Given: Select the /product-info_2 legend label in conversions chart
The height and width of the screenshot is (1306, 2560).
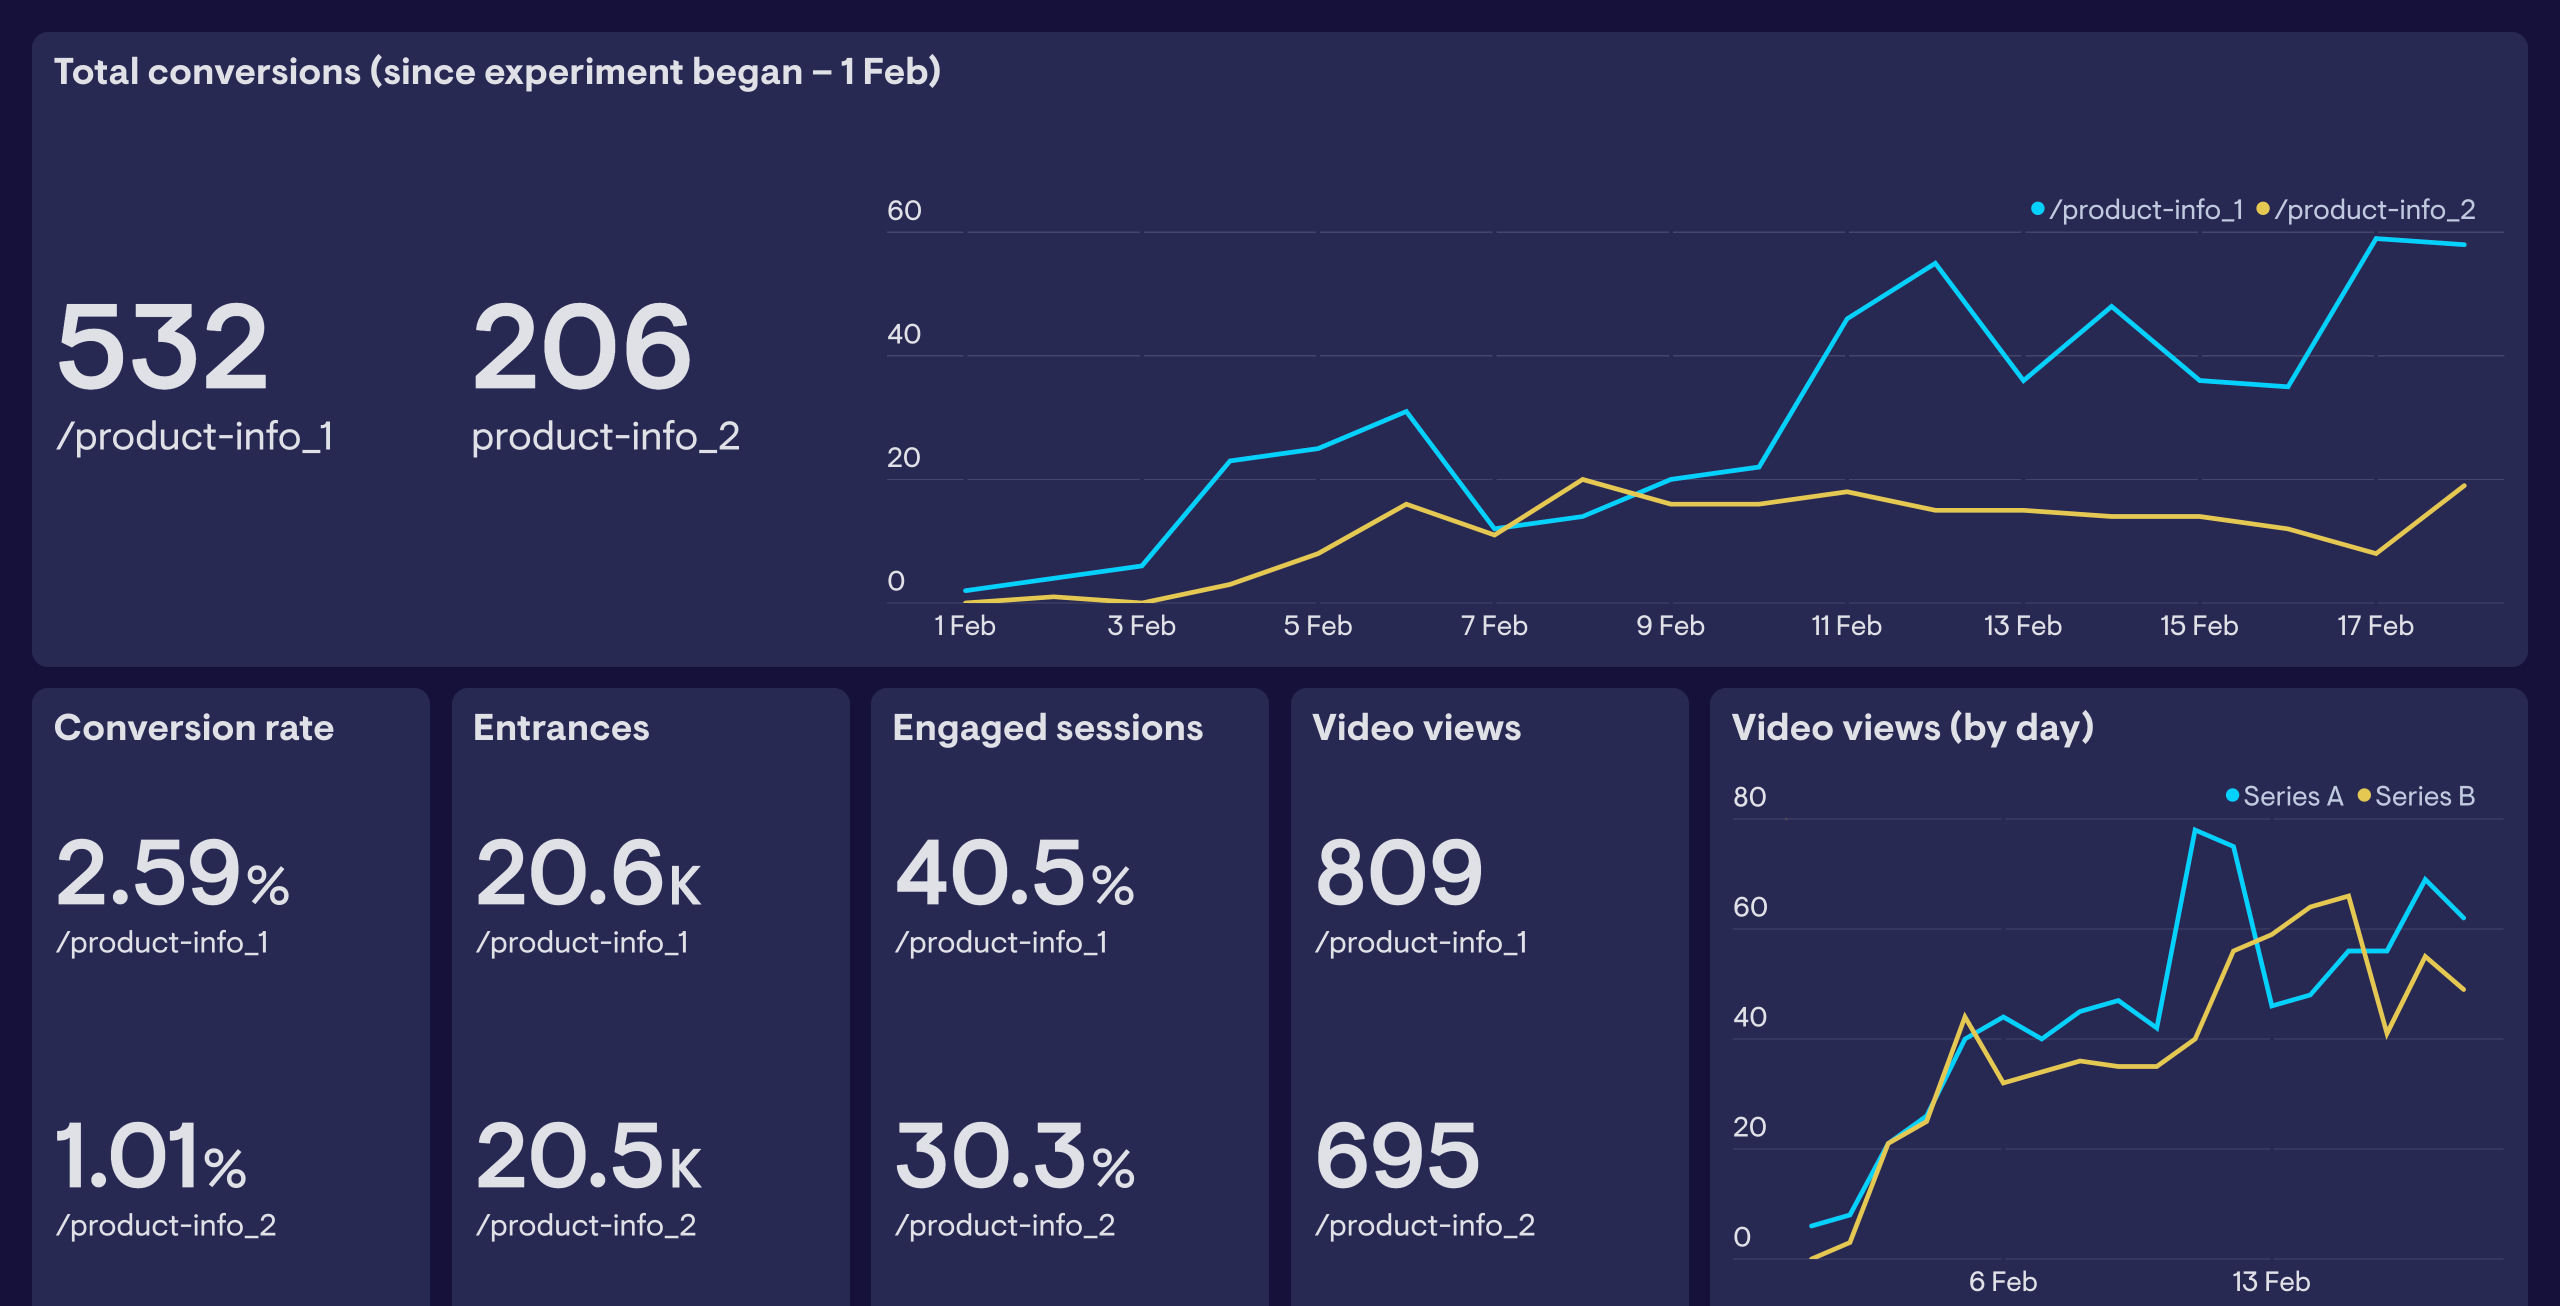Looking at the screenshot, I should [2375, 210].
